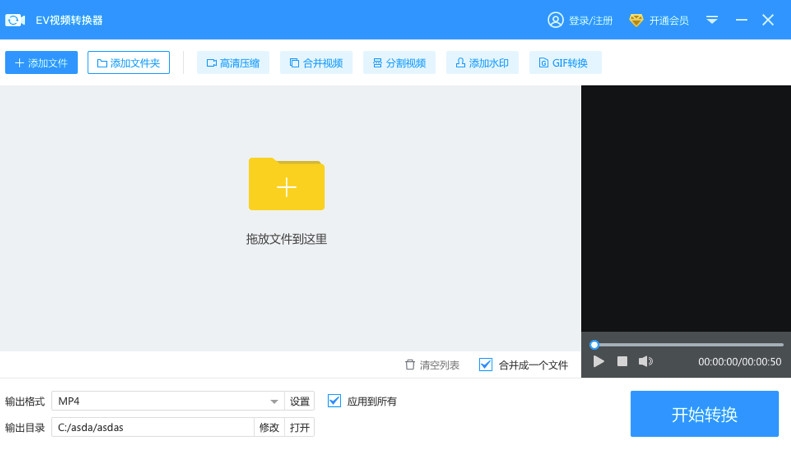This screenshot has width=791, height=449.
Task: Click the 开通会员 diamond icon
Action: pyautogui.click(x=636, y=20)
